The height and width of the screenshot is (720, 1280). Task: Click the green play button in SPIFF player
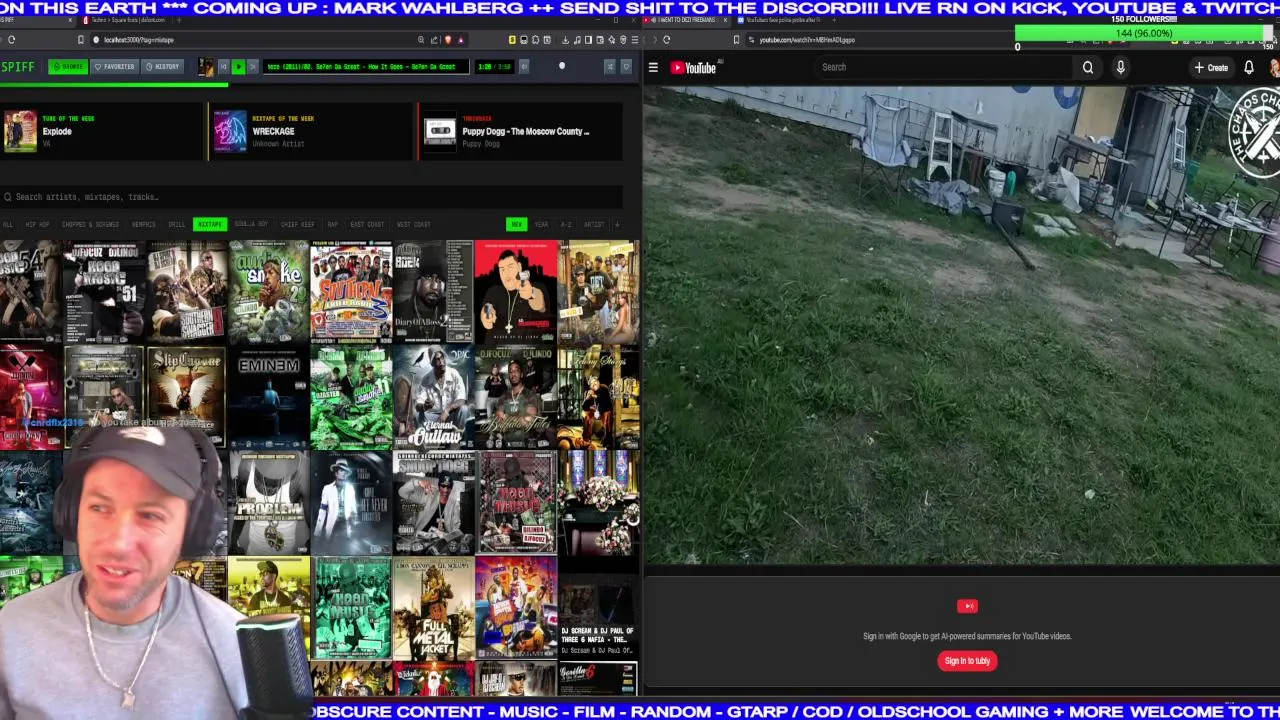click(238, 66)
